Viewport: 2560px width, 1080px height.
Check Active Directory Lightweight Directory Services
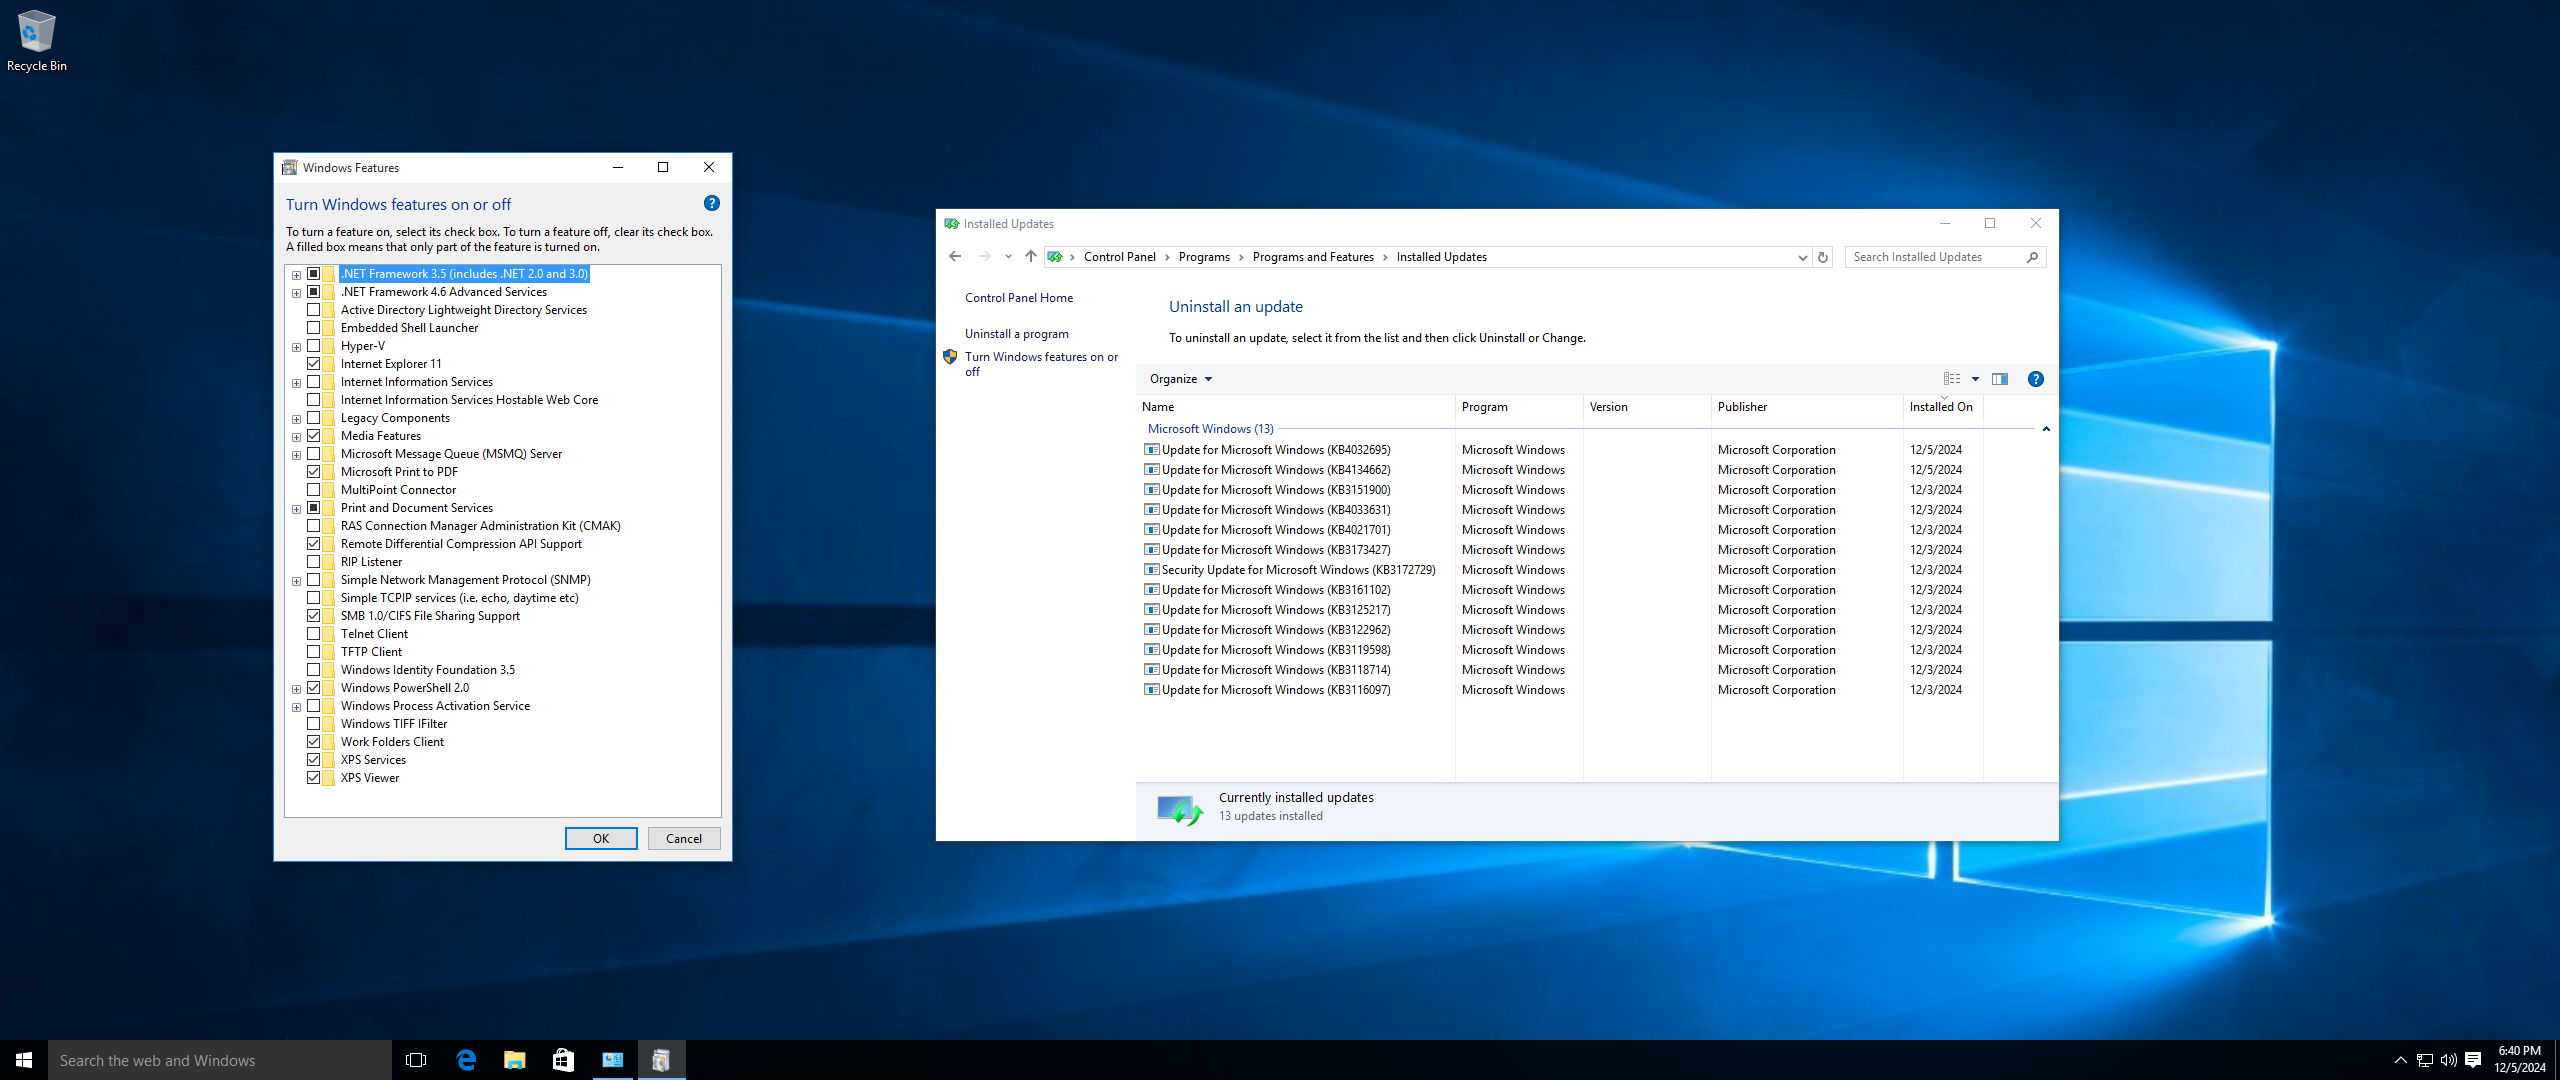coord(314,310)
